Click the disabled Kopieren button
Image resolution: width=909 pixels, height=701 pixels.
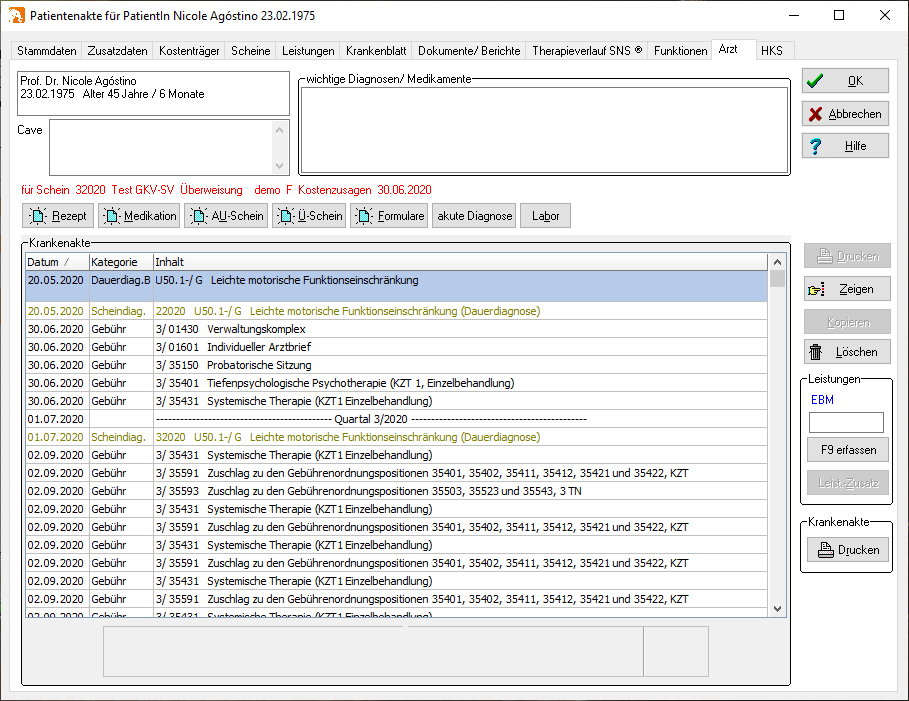[848, 322]
